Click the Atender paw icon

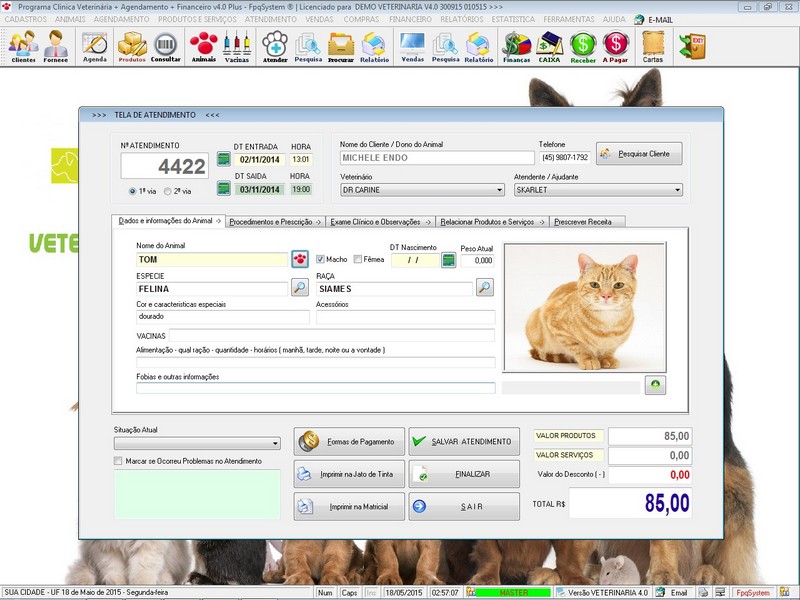[x=275, y=46]
